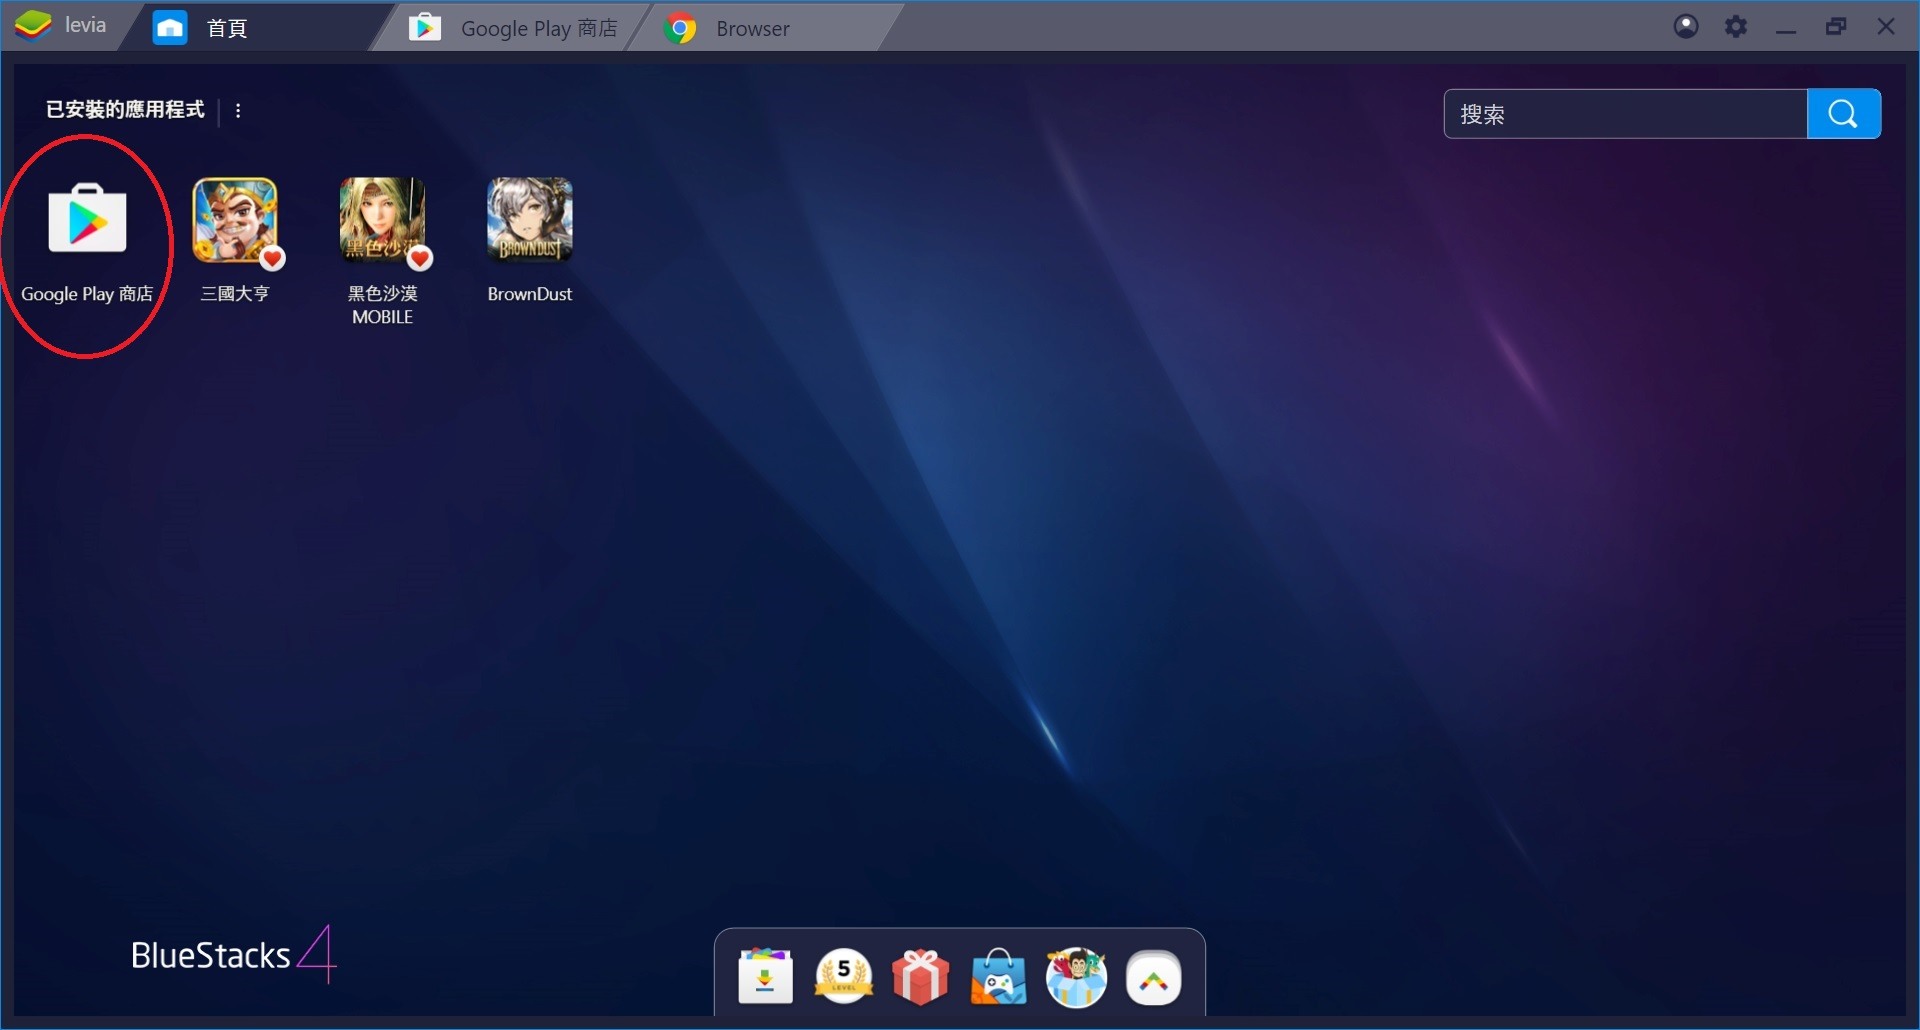The image size is (1920, 1030).
Task: Click the heart badge on 三國大亨
Action: 272,258
